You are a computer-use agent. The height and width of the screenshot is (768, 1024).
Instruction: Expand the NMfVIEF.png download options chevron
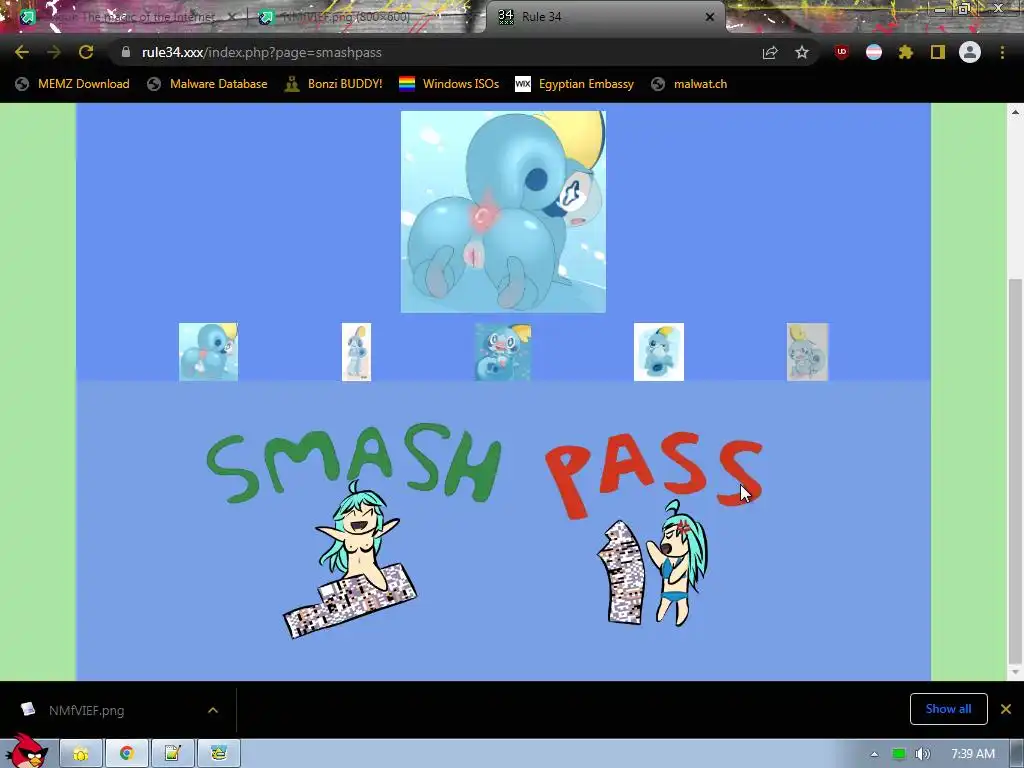click(x=213, y=710)
